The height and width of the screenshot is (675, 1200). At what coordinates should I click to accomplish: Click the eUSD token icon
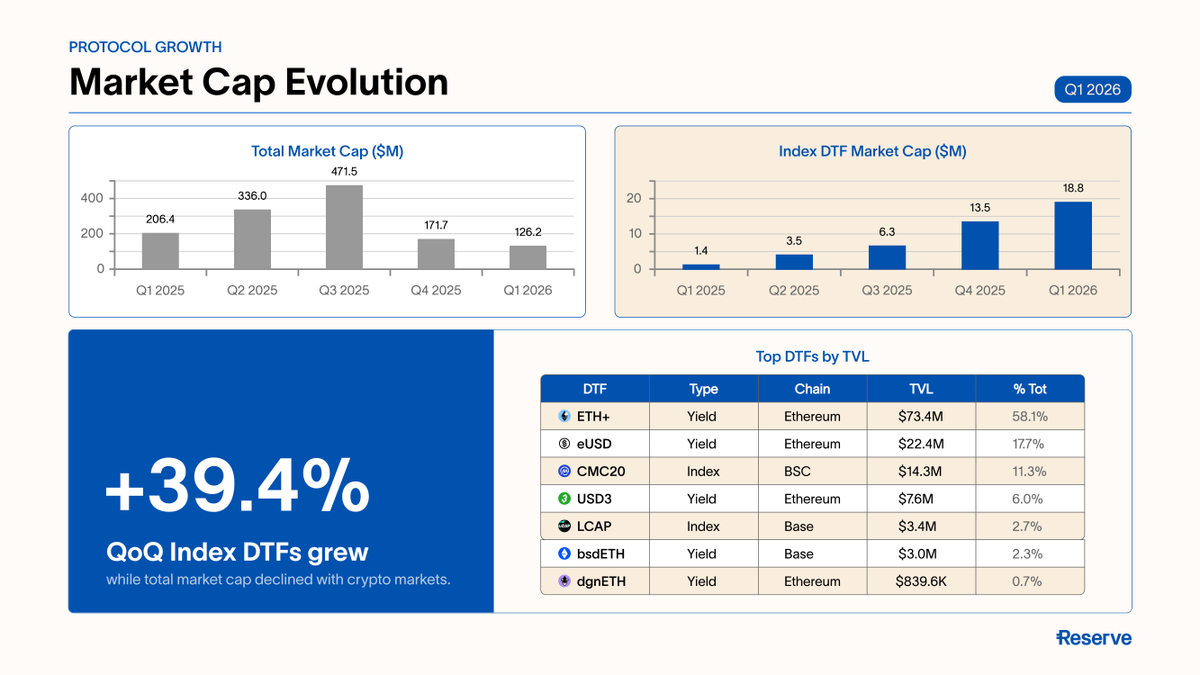[x=564, y=444]
